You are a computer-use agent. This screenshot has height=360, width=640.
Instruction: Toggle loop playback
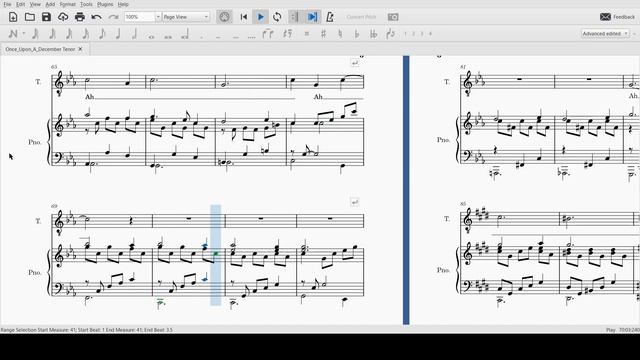277,17
